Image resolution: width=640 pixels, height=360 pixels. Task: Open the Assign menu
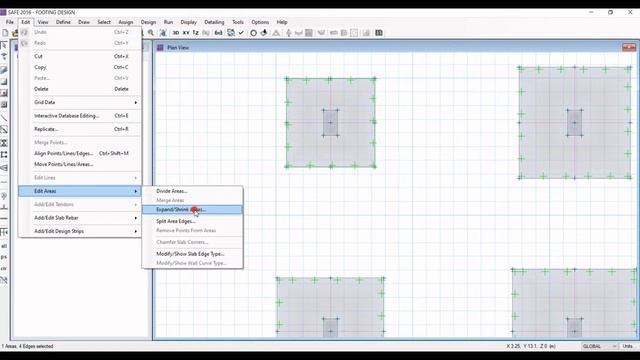pyautogui.click(x=126, y=22)
